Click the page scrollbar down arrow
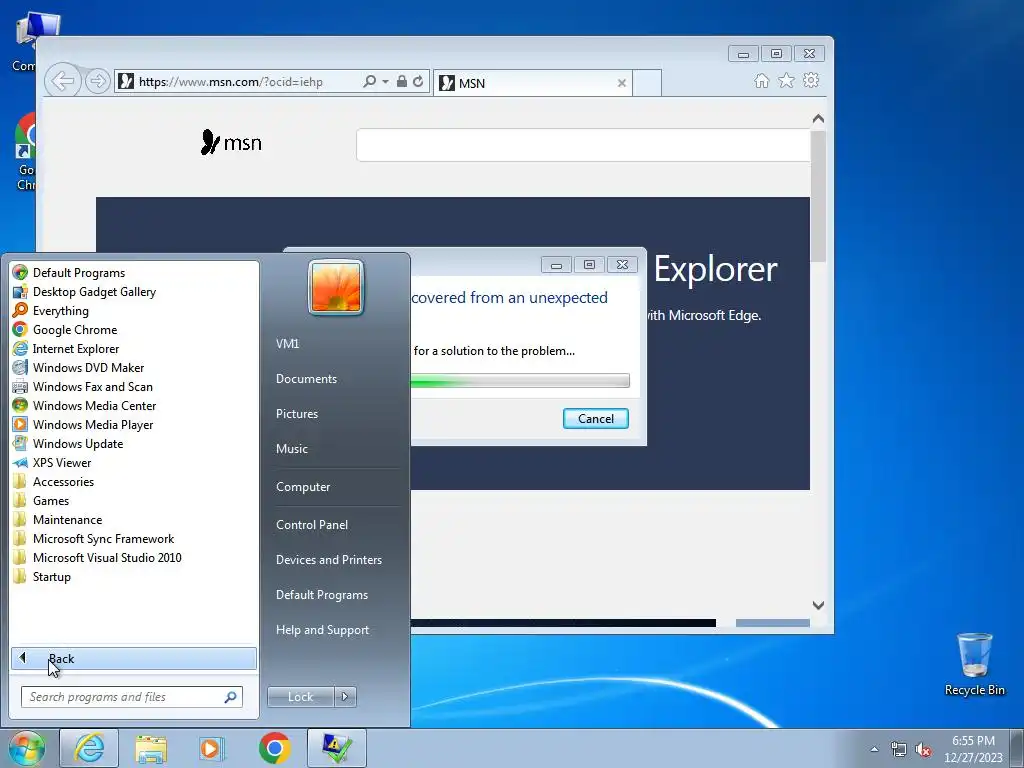This screenshot has width=1024, height=768. point(818,605)
